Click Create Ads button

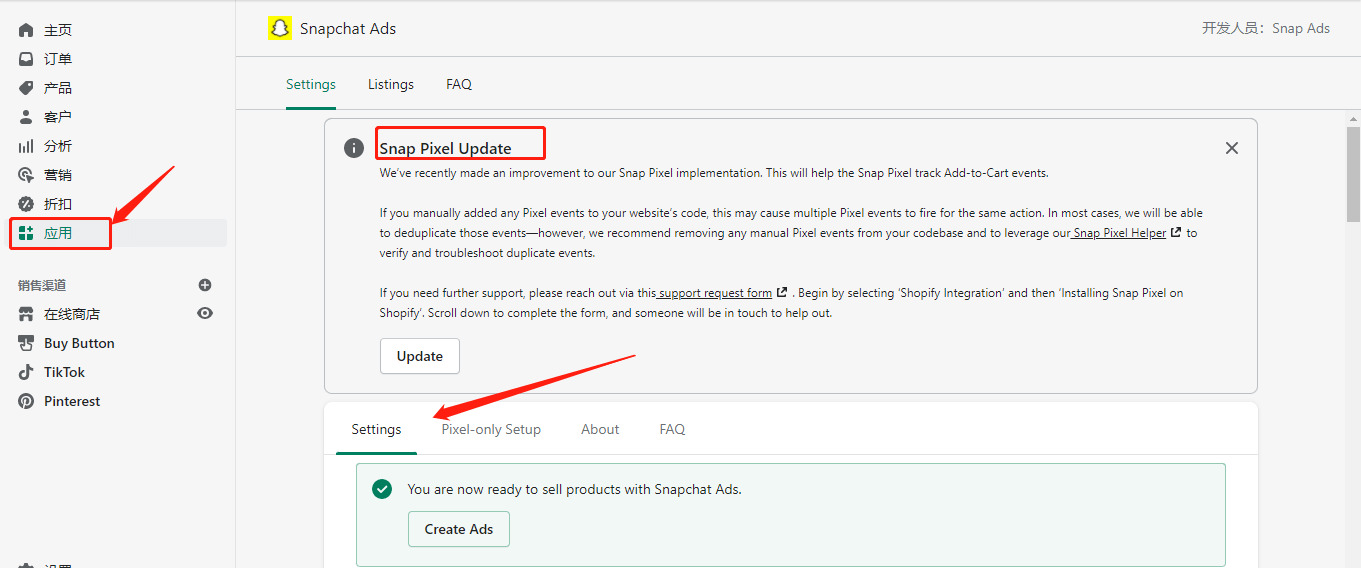(x=459, y=529)
